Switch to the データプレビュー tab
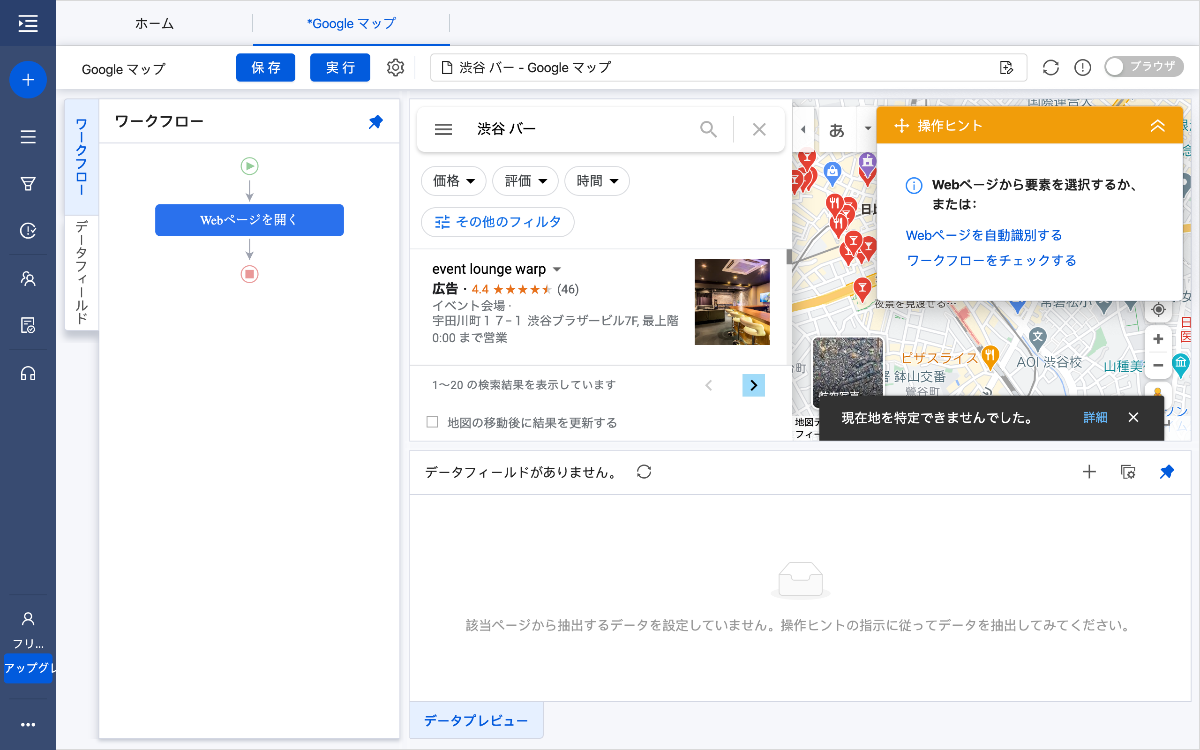Viewport: 1200px width, 750px height. pos(476,720)
